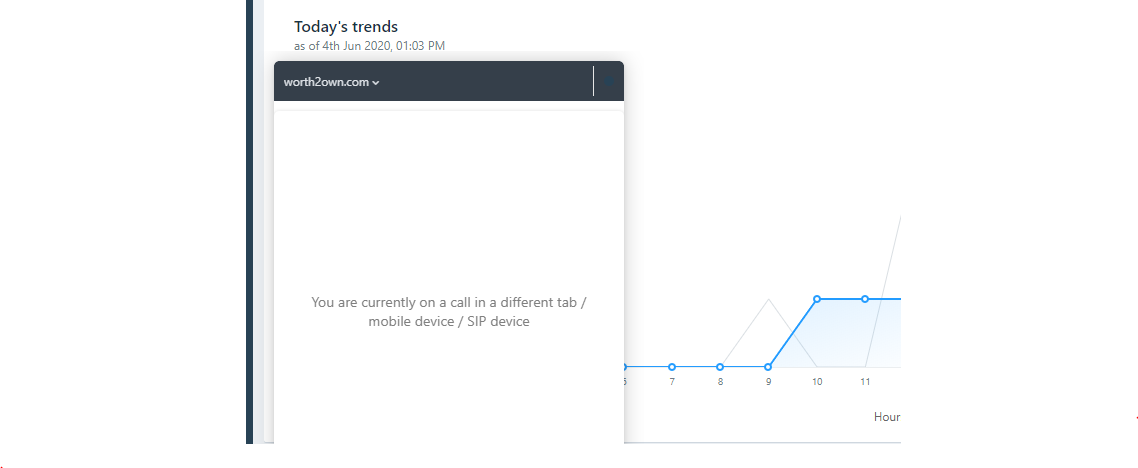
Task: Select the trend data point at hour 11
Action: point(865,299)
